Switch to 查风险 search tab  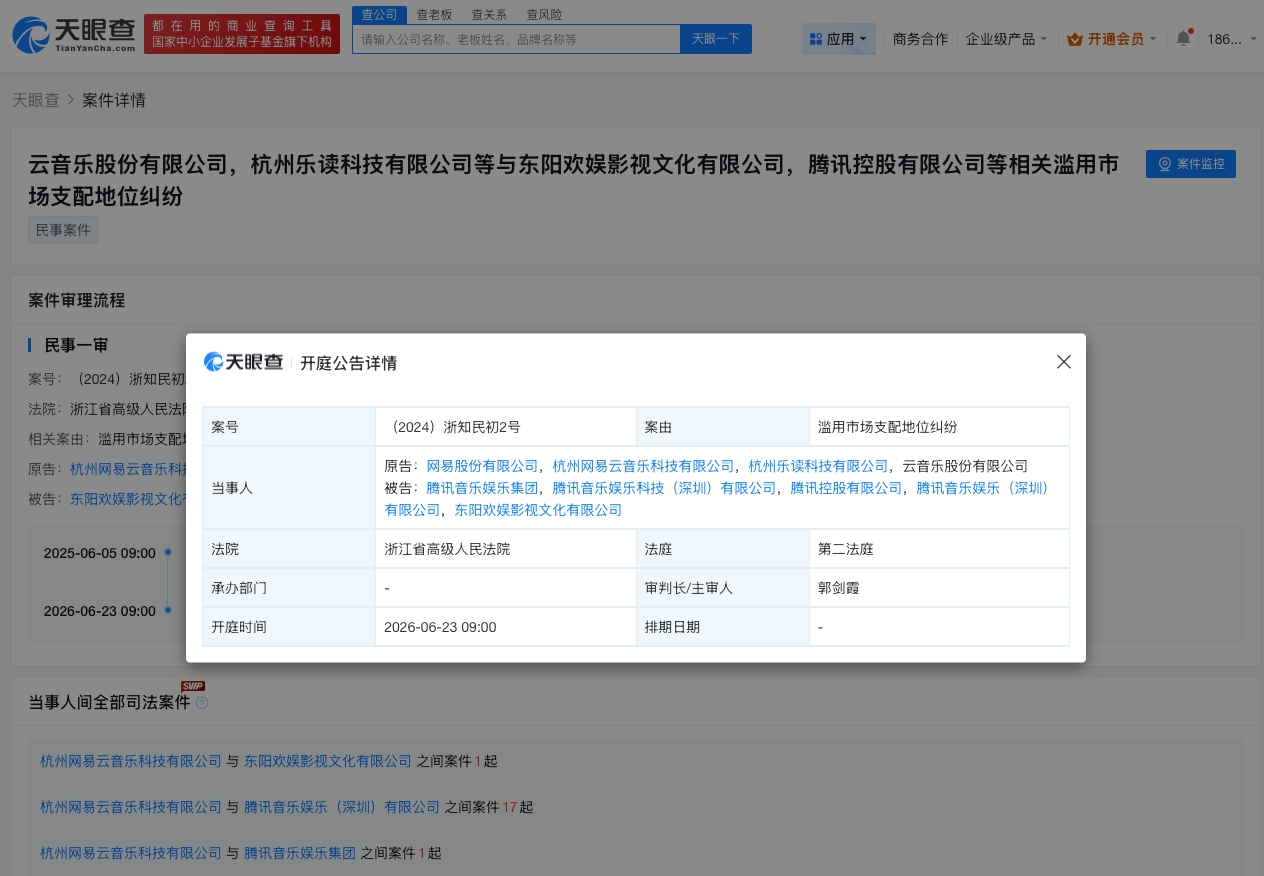click(x=544, y=14)
